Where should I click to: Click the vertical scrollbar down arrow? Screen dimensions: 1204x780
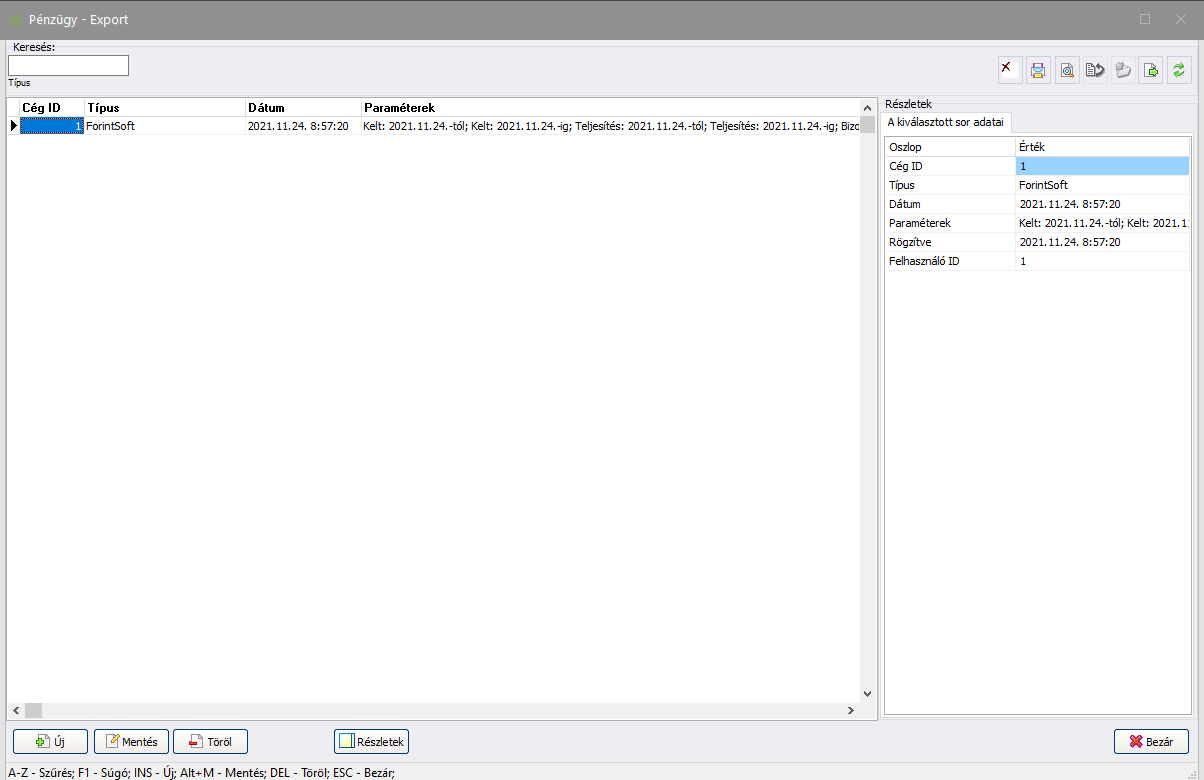867,693
